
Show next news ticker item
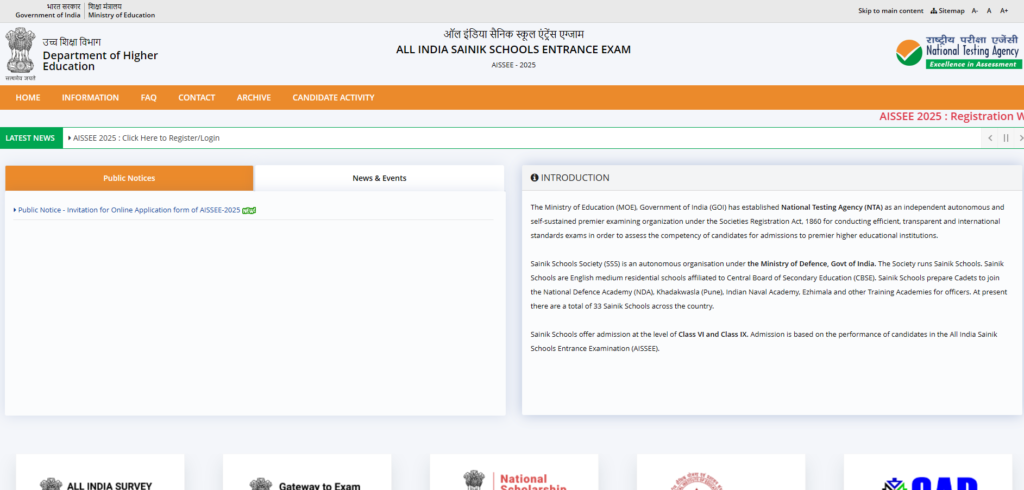click(x=1020, y=138)
